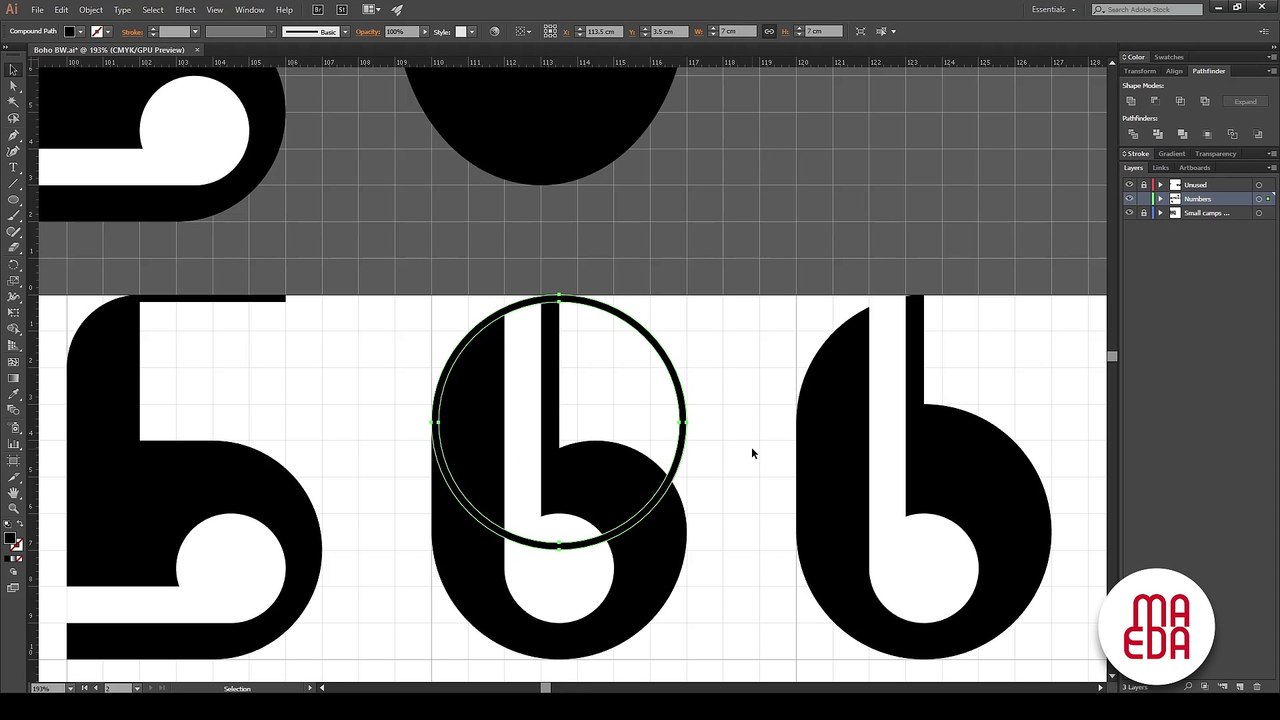Select the Eyedropper tool
Screen dimensions: 1280x720
[x=13, y=394]
